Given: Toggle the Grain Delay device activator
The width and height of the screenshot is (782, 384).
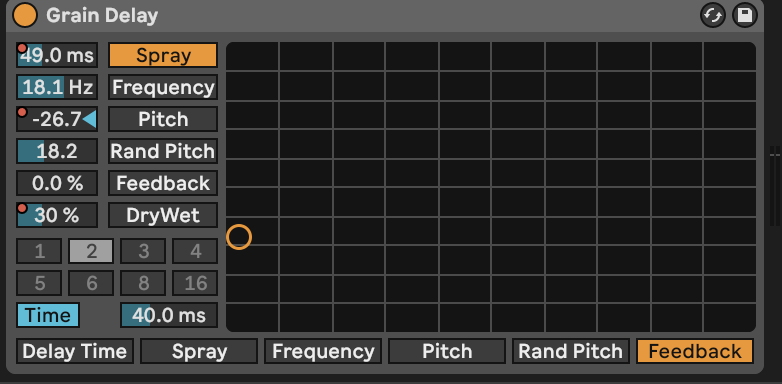Looking at the screenshot, I should (25, 15).
